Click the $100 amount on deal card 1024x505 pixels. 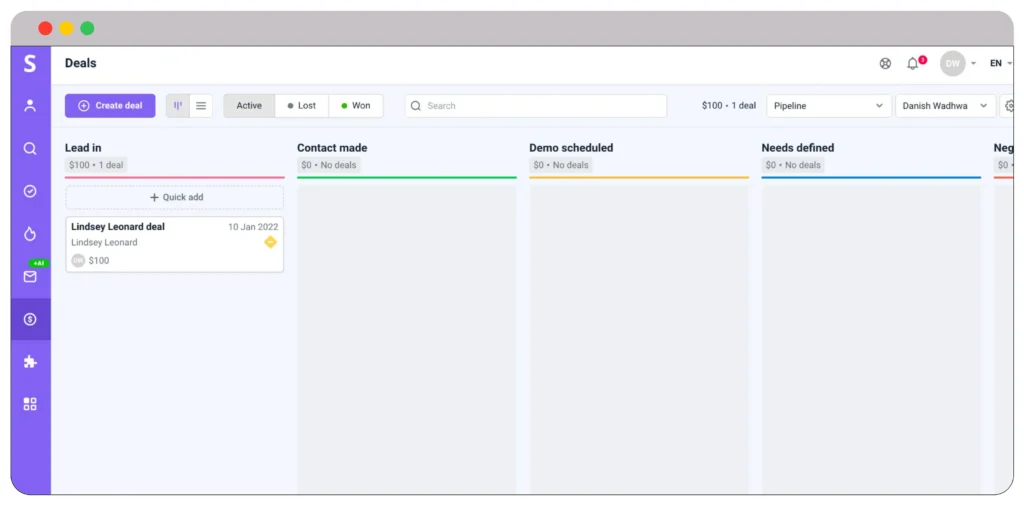(99, 261)
